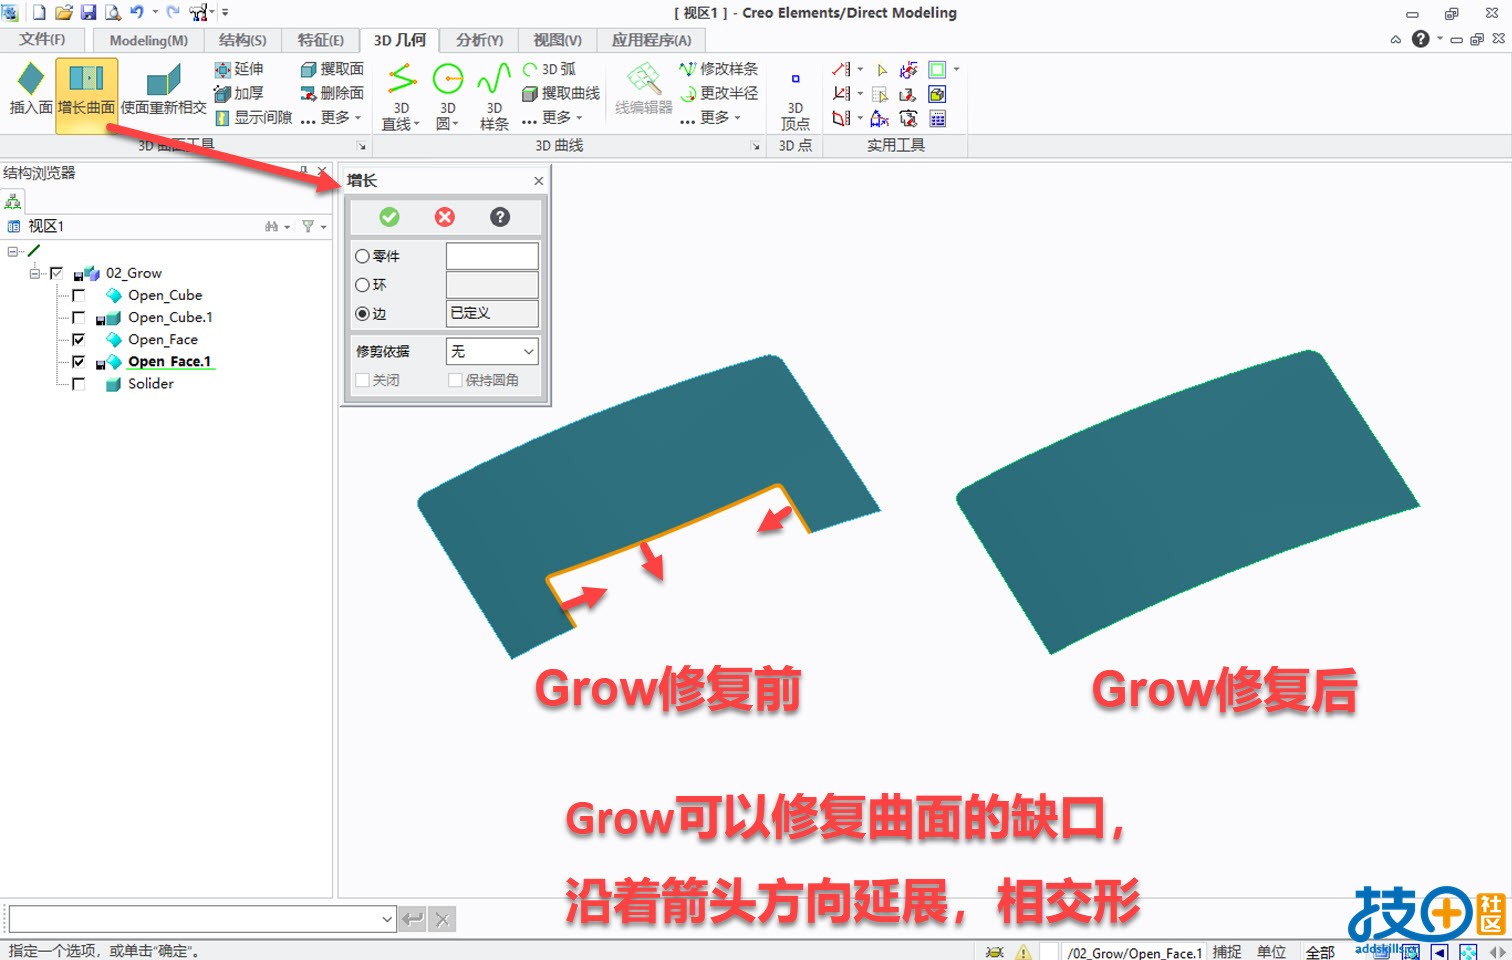1512x960 pixels.
Task: Uncheck the Open_Face checkbox
Action: [78, 339]
